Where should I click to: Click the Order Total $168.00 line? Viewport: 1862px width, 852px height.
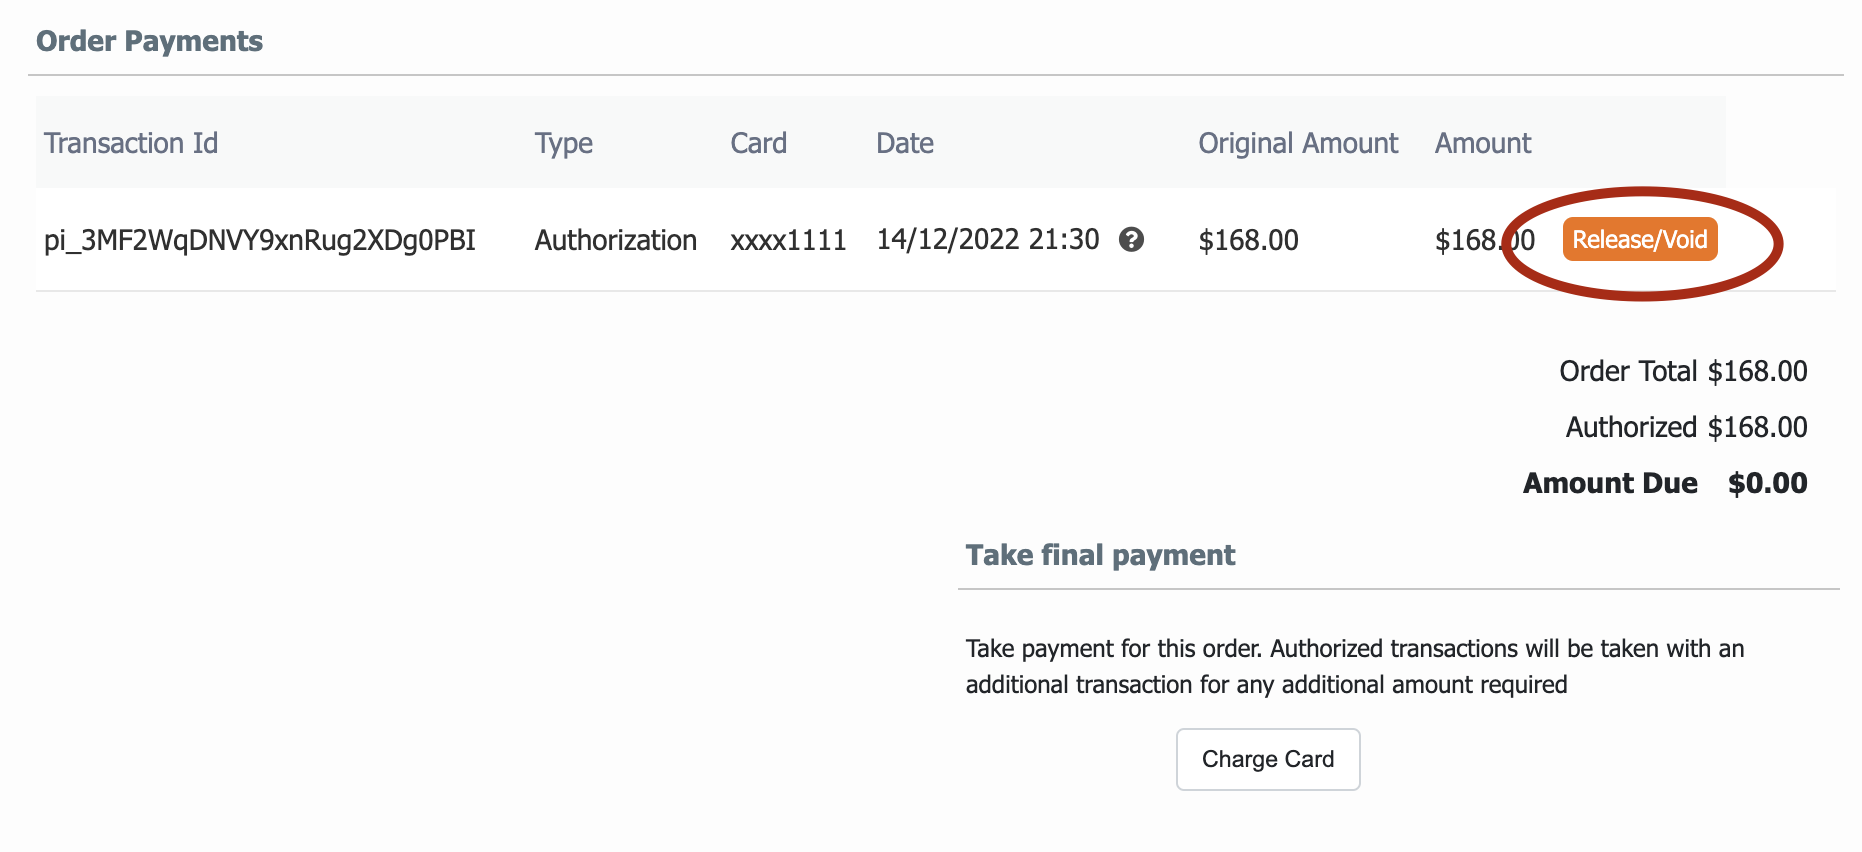click(x=1682, y=371)
